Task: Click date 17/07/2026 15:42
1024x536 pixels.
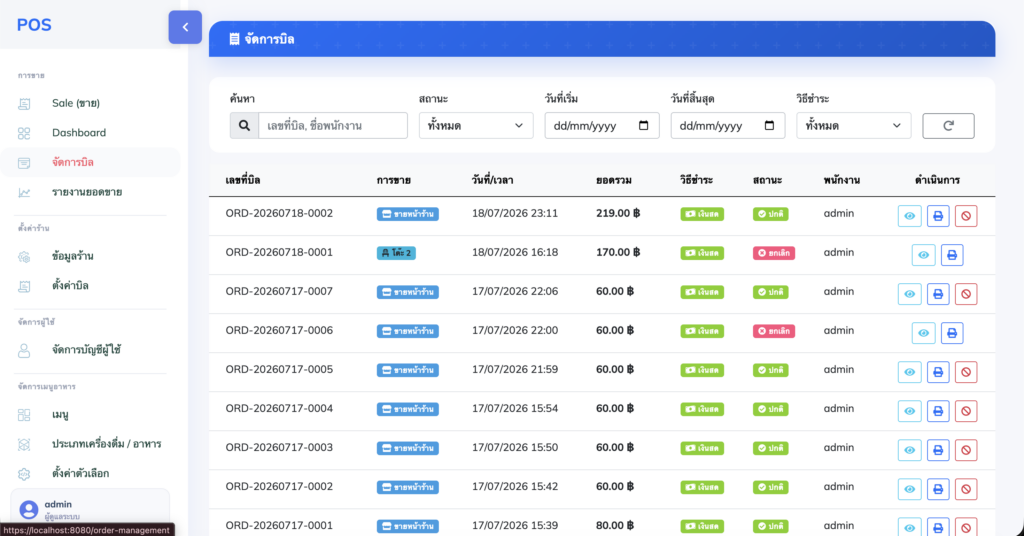Action: coord(515,486)
